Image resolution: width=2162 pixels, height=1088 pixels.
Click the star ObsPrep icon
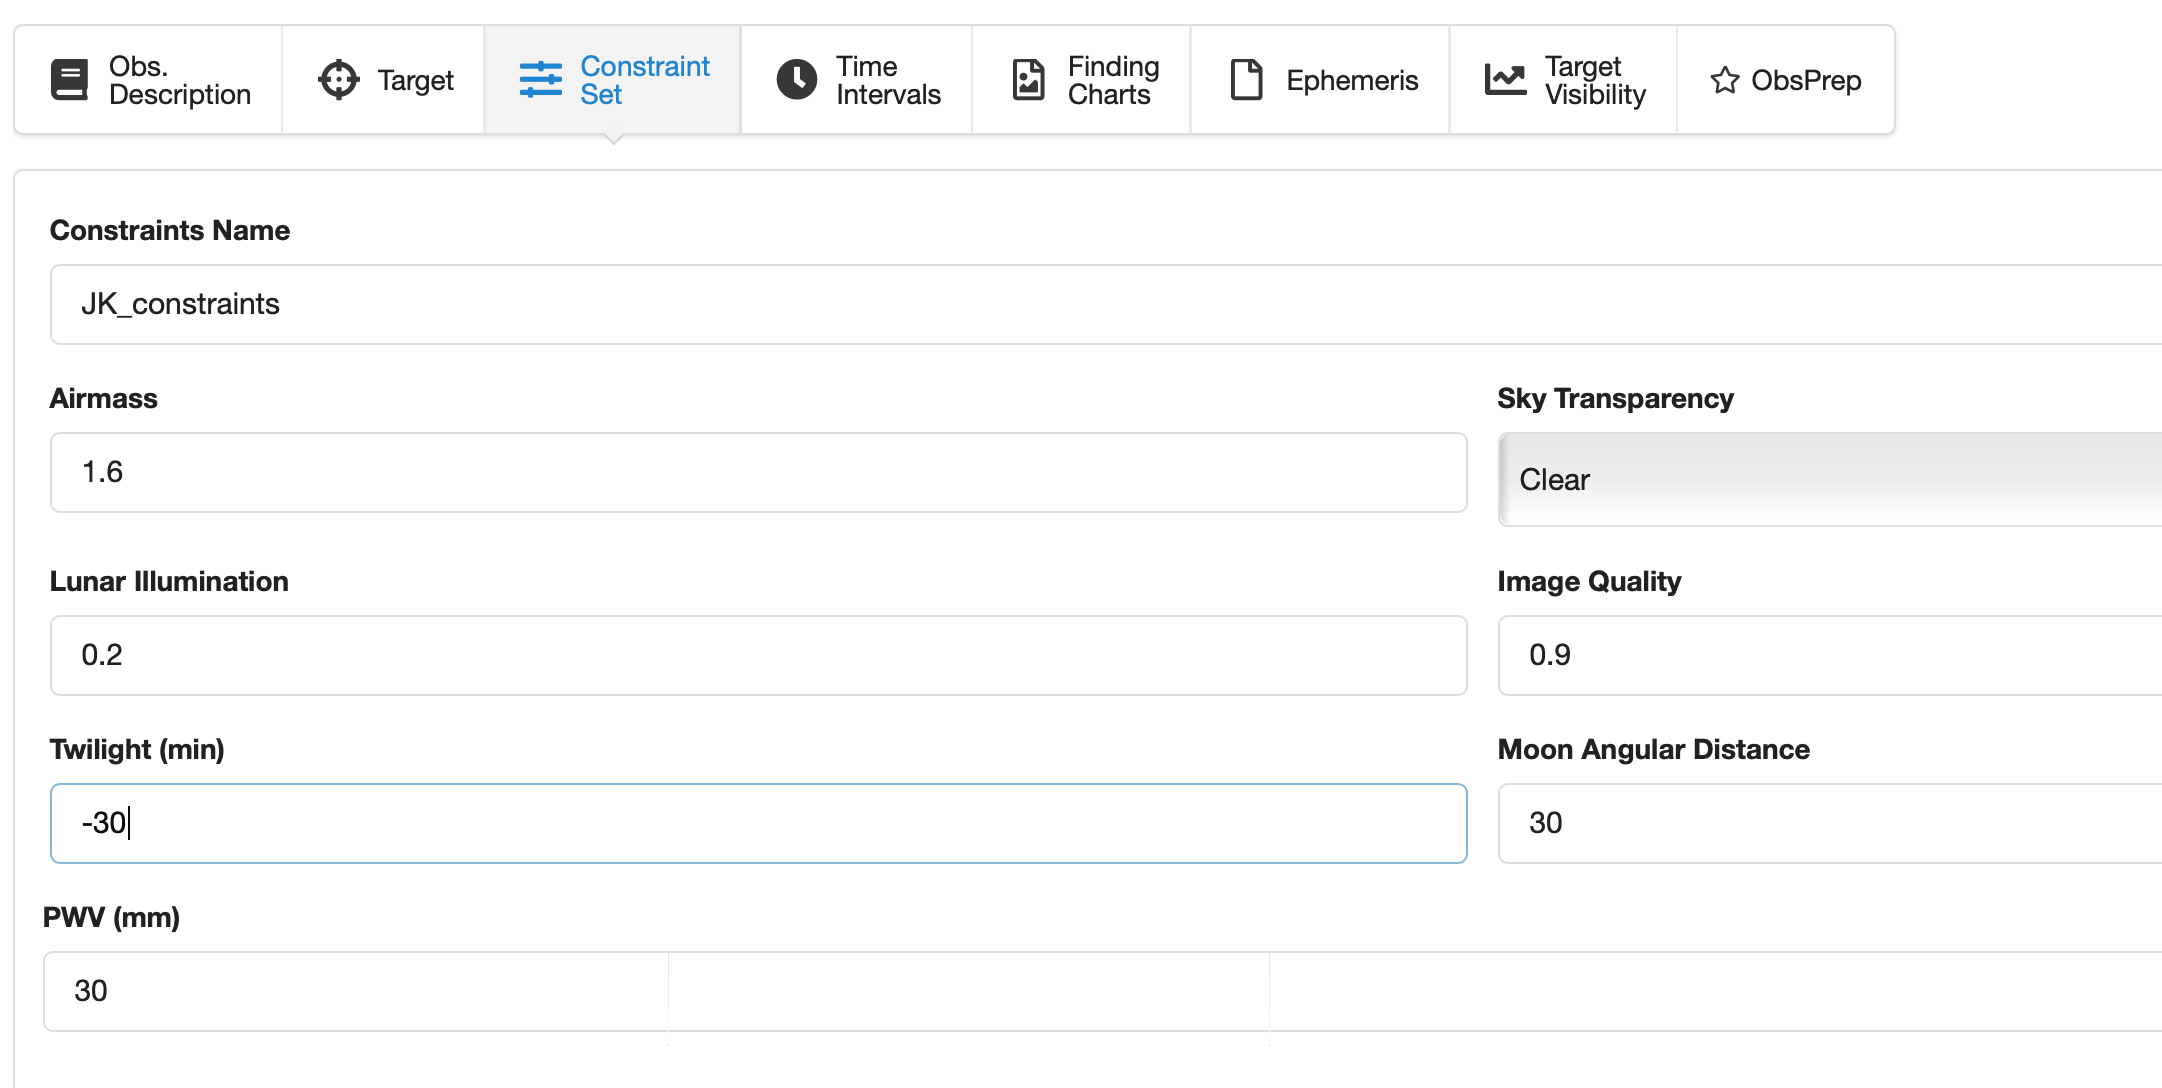tap(1724, 80)
